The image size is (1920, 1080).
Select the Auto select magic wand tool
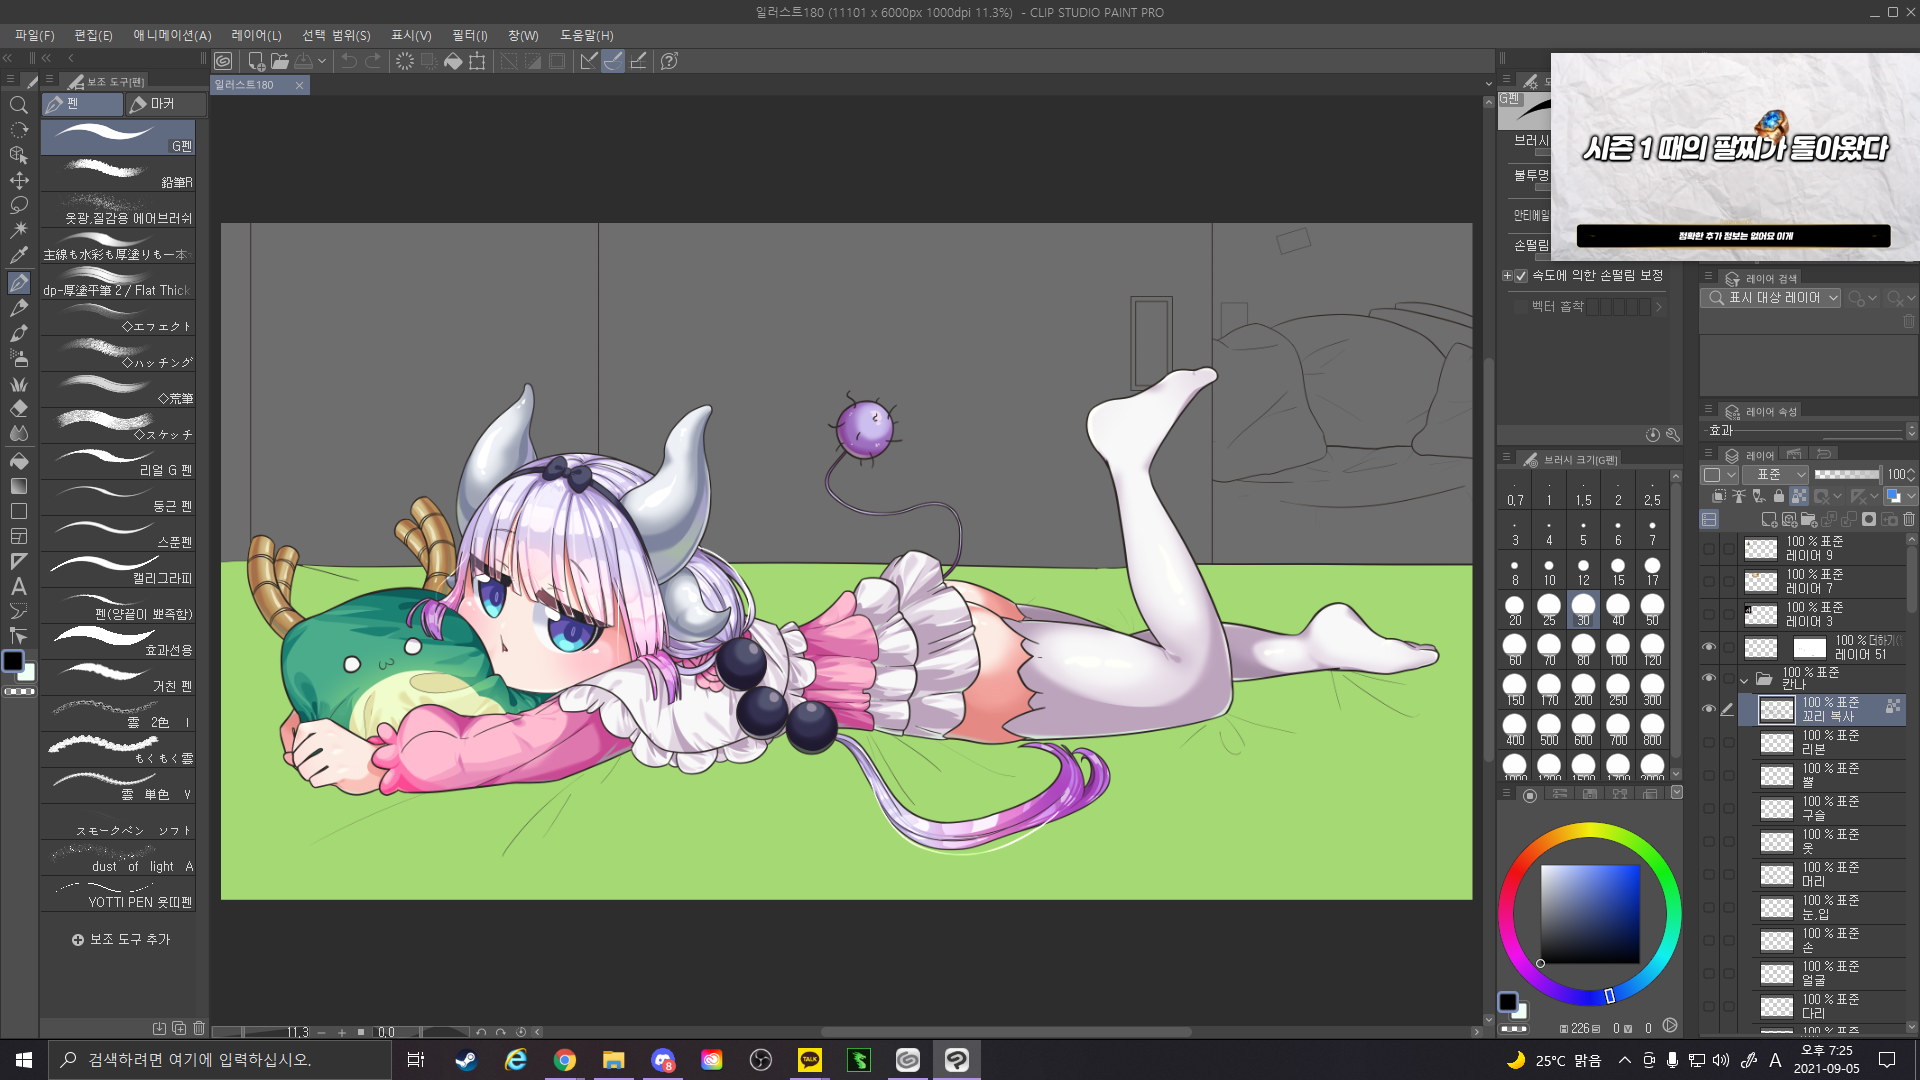(18, 230)
